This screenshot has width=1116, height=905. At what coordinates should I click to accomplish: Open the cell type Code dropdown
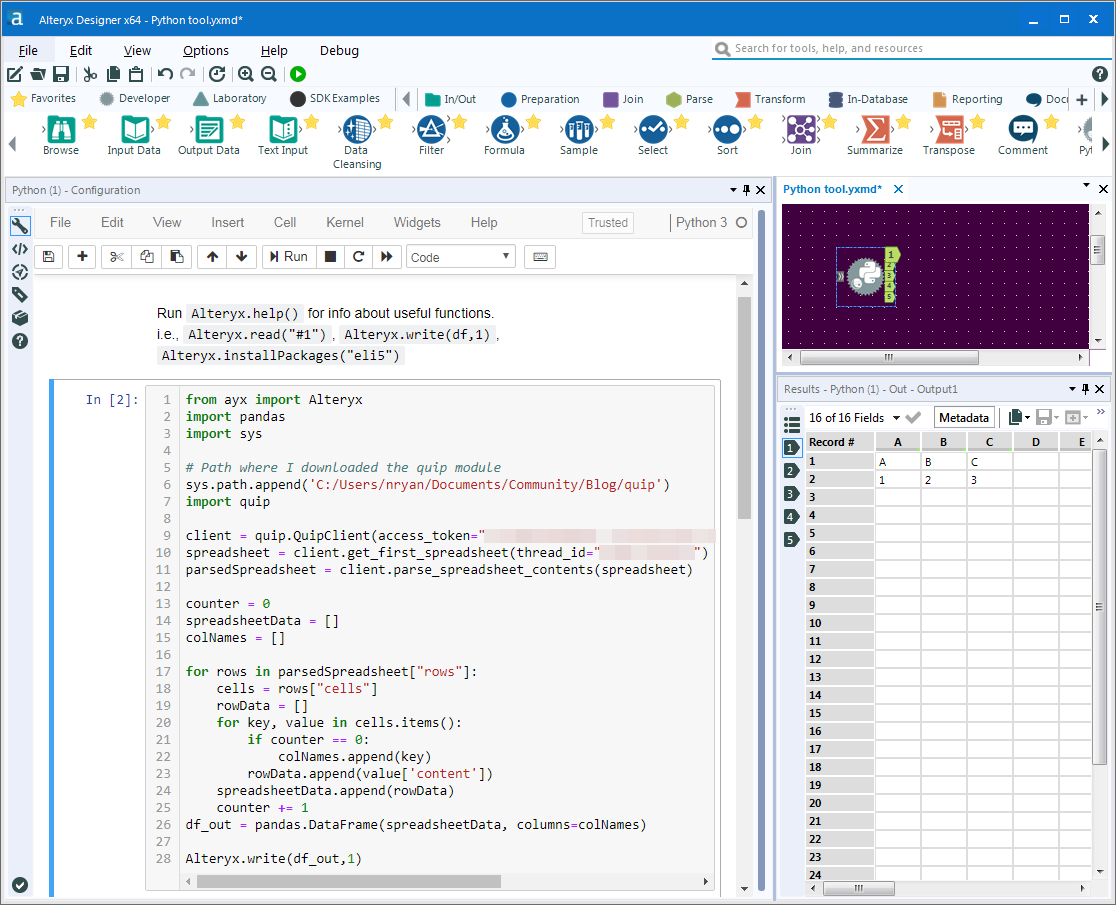pyautogui.click(x=461, y=257)
